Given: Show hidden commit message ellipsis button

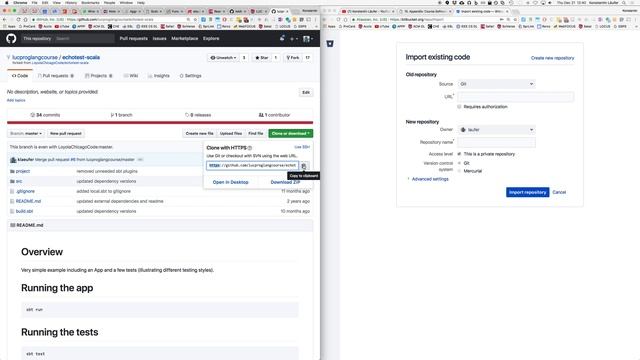Looking at the screenshot, I should (x=140, y=160).
